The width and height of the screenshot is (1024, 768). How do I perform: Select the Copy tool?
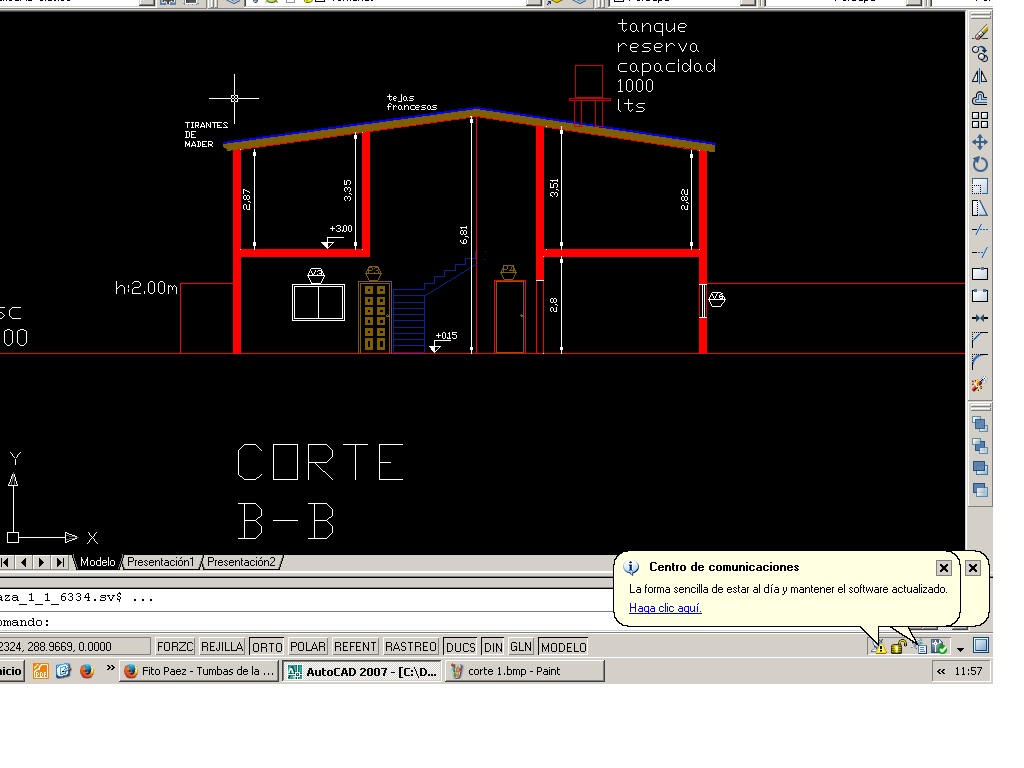click(980, 52)
